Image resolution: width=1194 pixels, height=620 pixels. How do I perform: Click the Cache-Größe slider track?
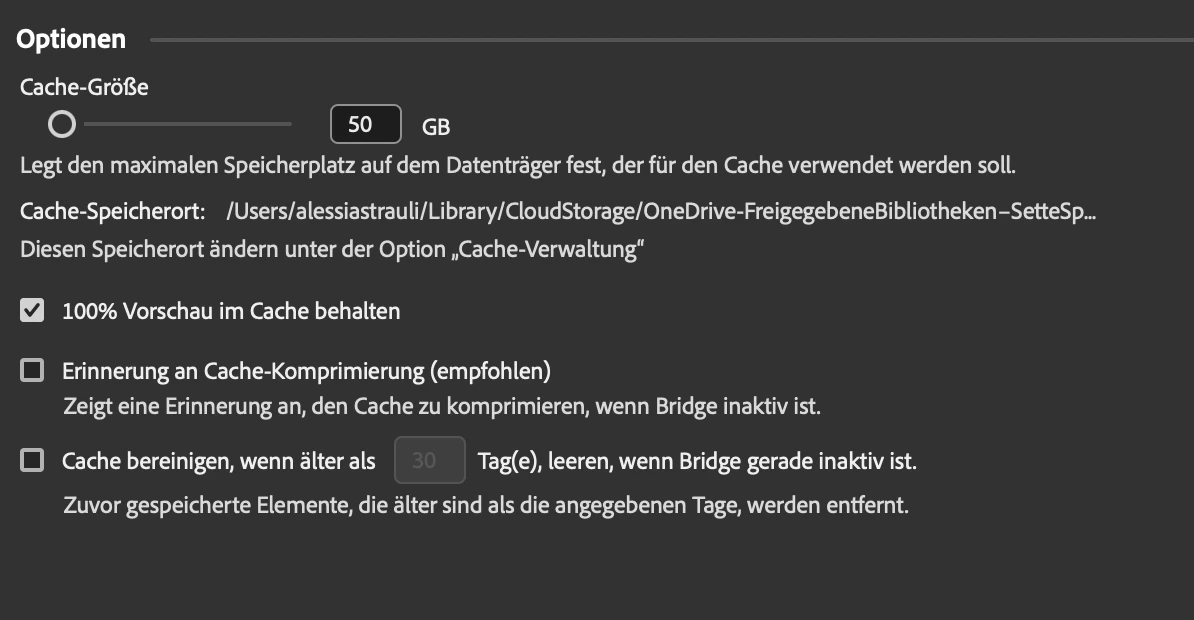190,124
